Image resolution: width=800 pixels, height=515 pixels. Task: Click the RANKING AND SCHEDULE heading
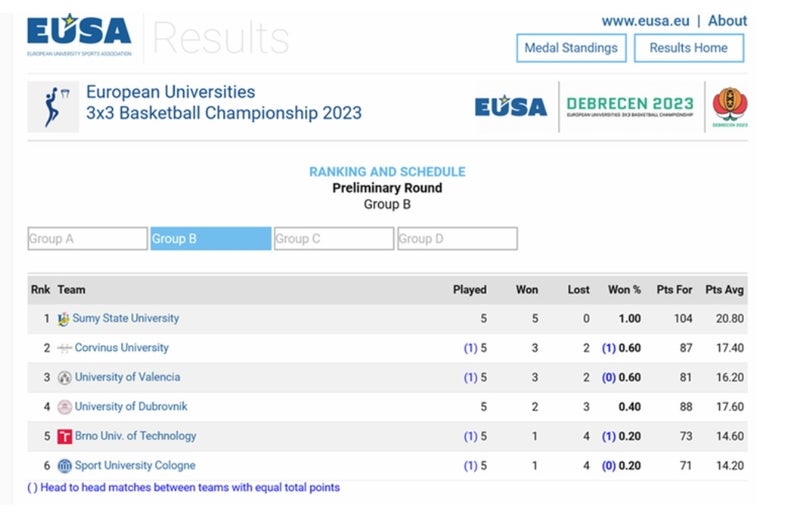pyautogui.click(x=387, y=172)
